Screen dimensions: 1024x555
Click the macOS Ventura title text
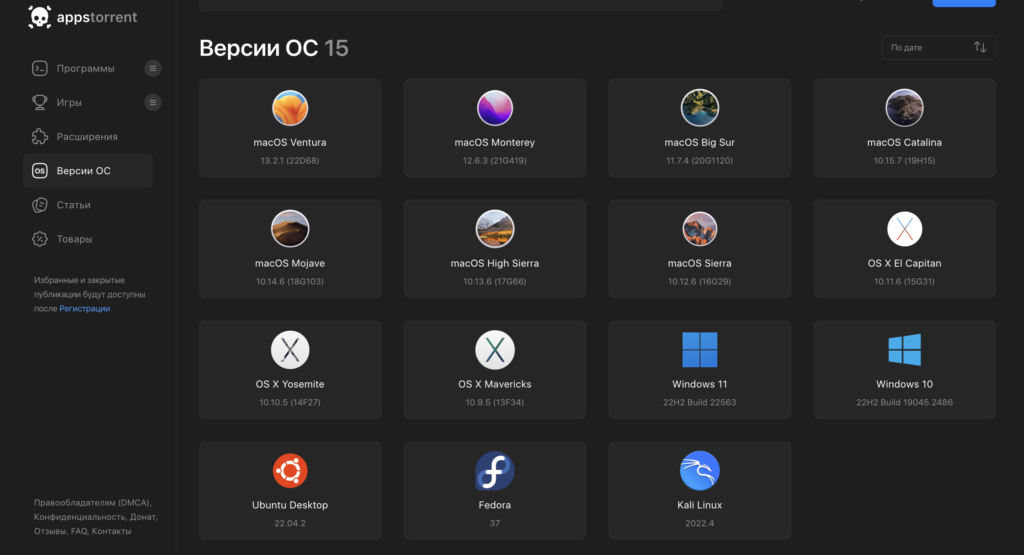coord(290,142)
